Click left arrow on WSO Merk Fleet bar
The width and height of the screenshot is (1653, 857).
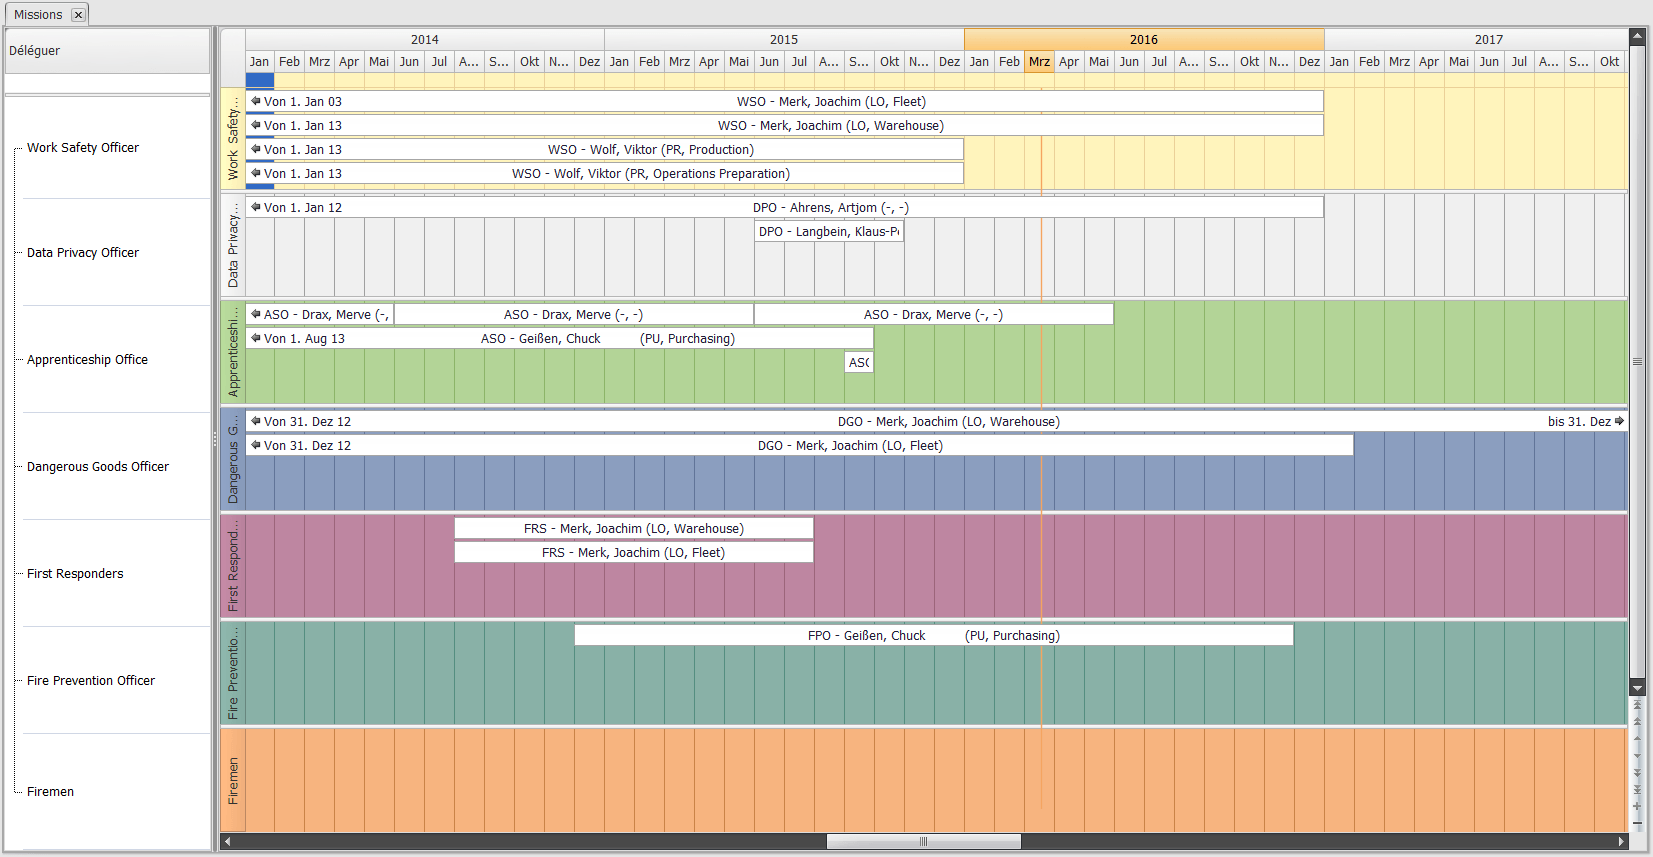pos(256,101)
